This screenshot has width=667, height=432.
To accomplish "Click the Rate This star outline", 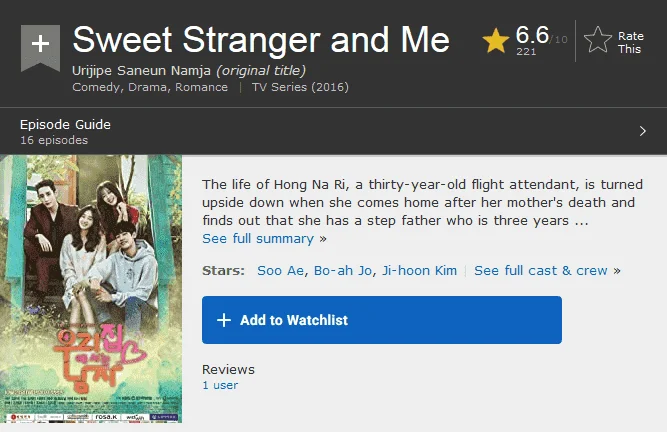I will pyautogui.click(x=598, y=40).
